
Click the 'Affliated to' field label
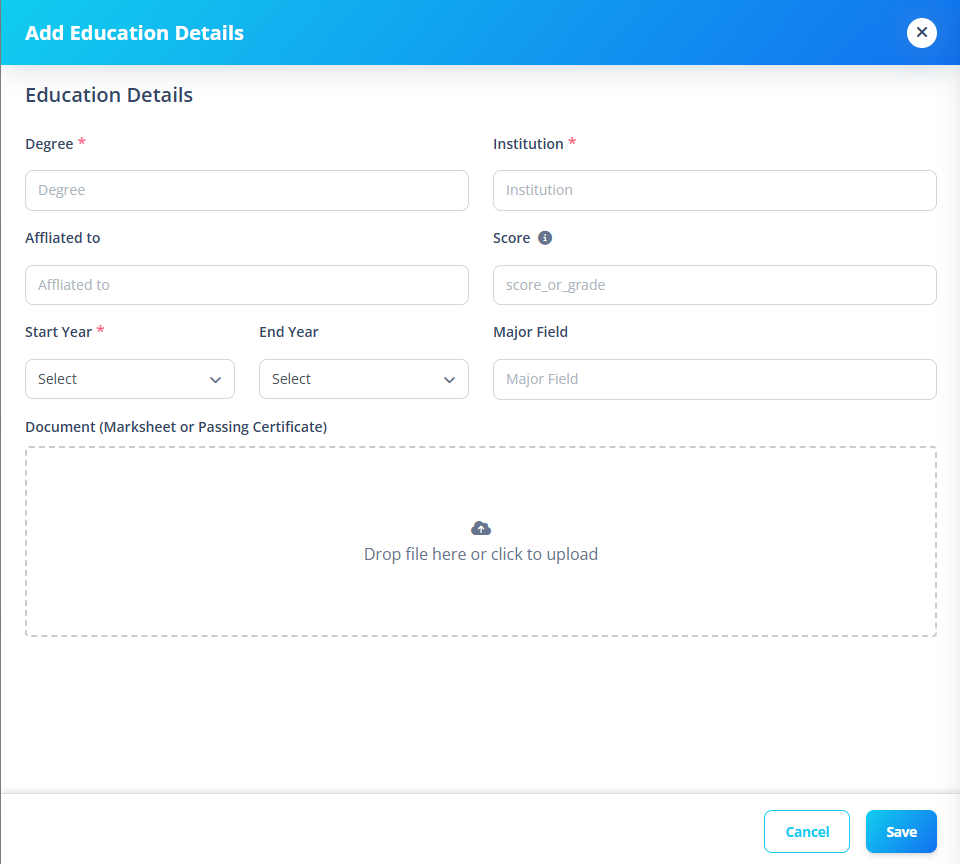point(62,238)
